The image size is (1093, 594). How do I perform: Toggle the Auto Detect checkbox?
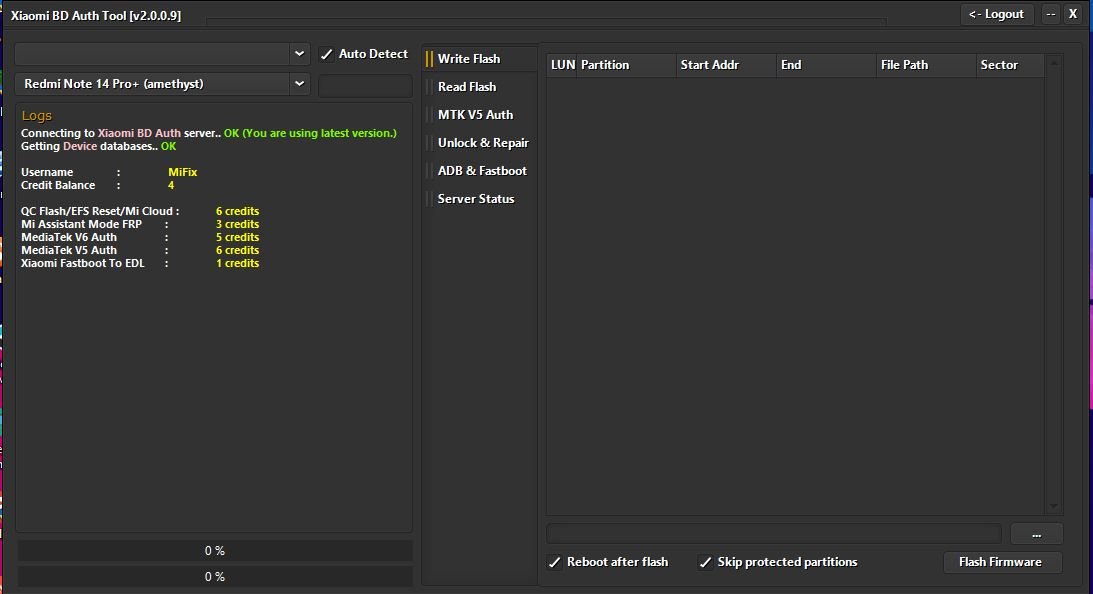pyautogui.click(x=326, y=54)
